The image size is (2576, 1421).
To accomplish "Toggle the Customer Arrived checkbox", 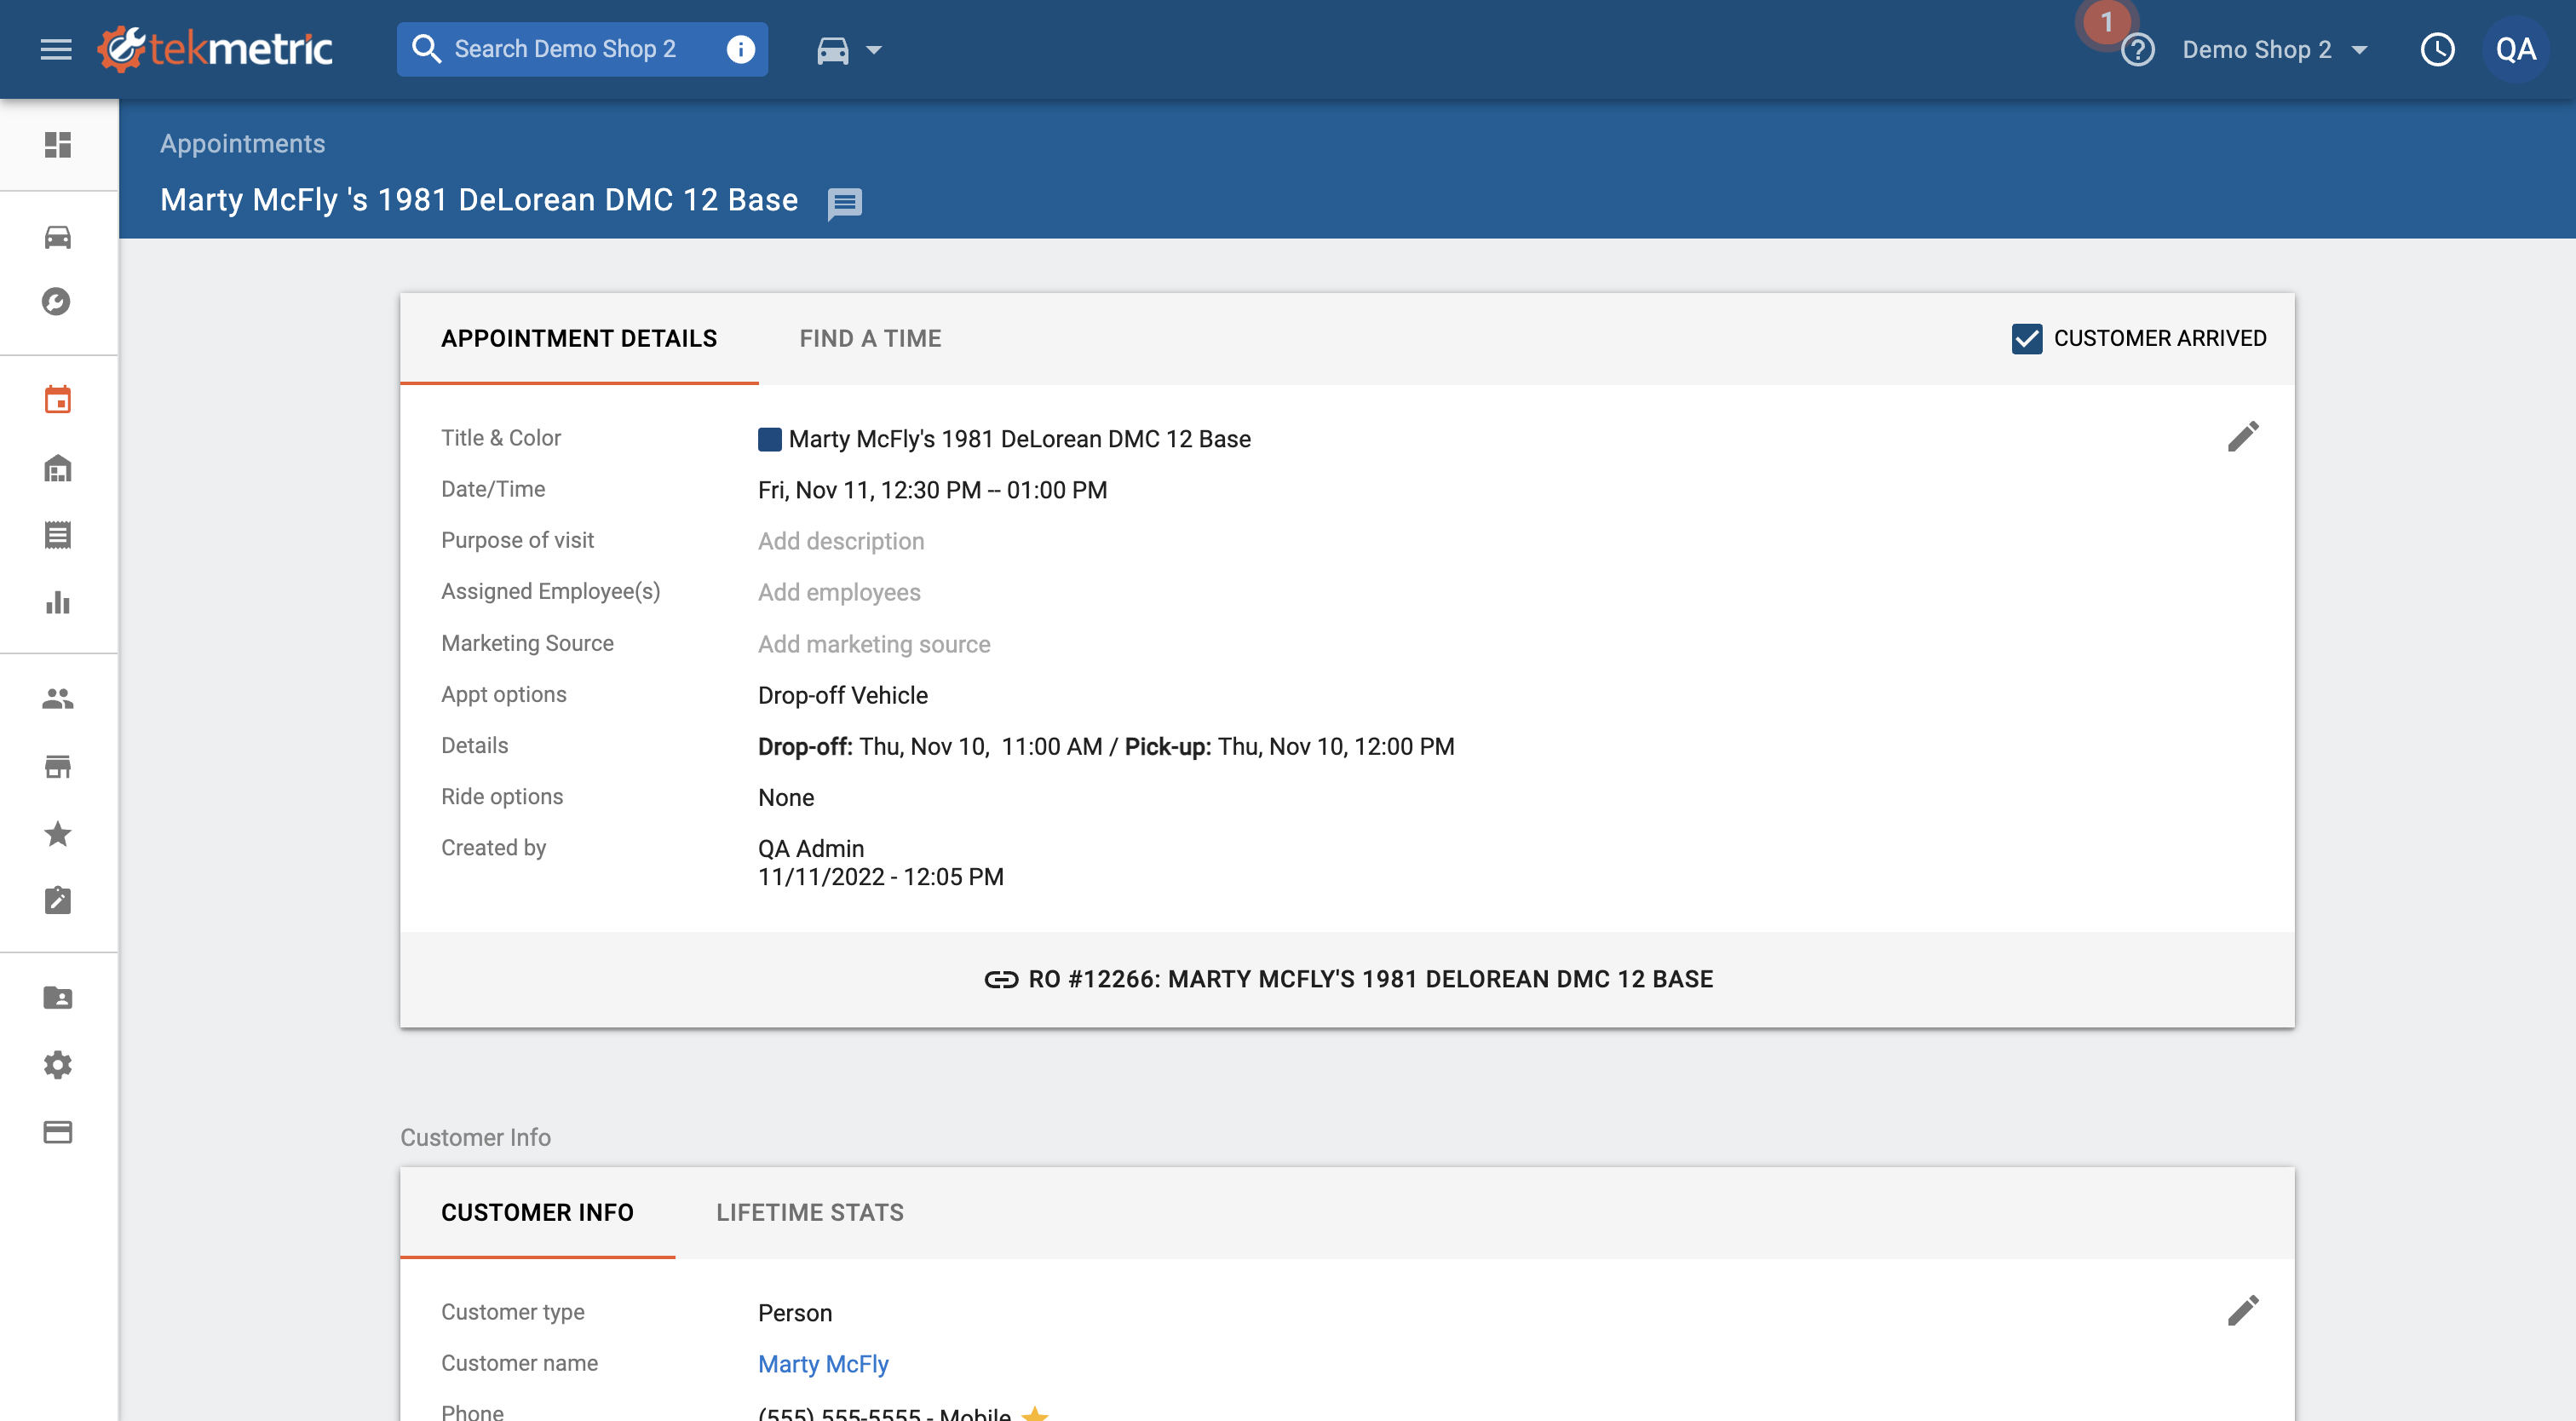I will tap(2026, 338).
